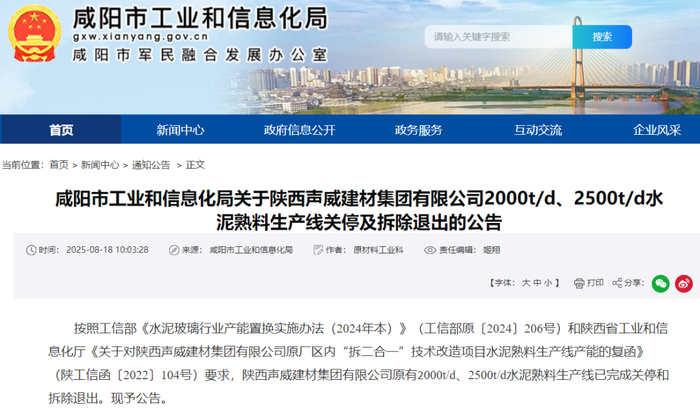Click the edit icon beside 作者
This screenshot has height=409, width=700.
tap(318, 250)
